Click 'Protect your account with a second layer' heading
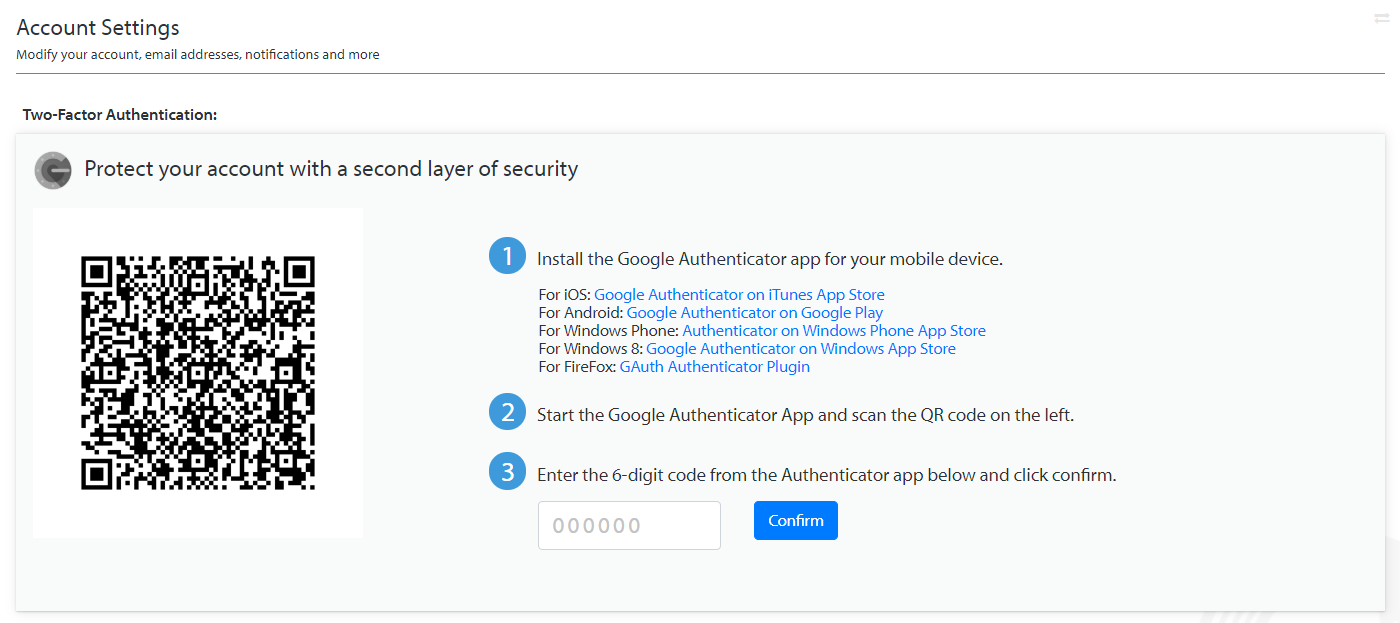The height and width of the screenshot is (623, 1400). tap(331, 169)
